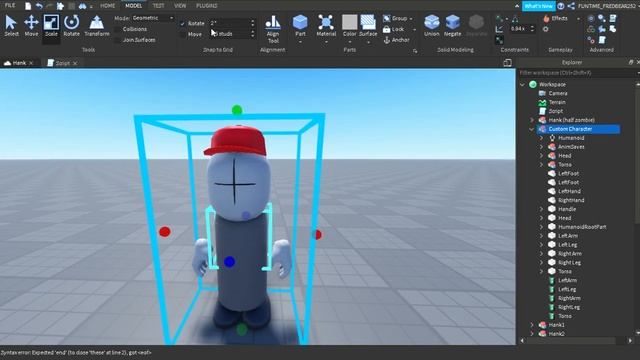Launch the Align Tool

click(273, 29)
